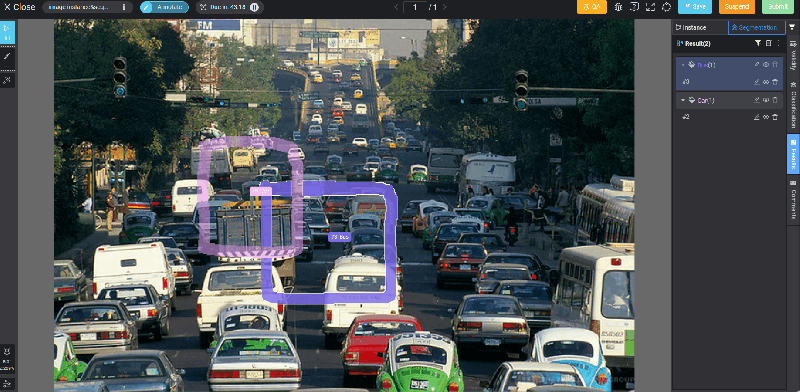Screen dimensions: 800x392
Task: Toggle fullscreen expand icon
Action: pos(651,7)
